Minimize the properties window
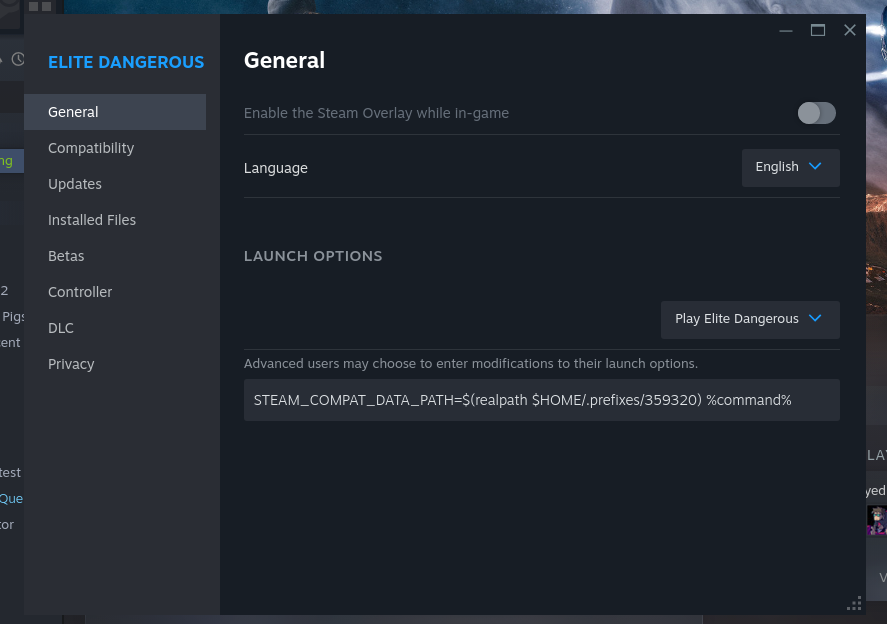This screenshot has height=624, width=887. [786, 31]
